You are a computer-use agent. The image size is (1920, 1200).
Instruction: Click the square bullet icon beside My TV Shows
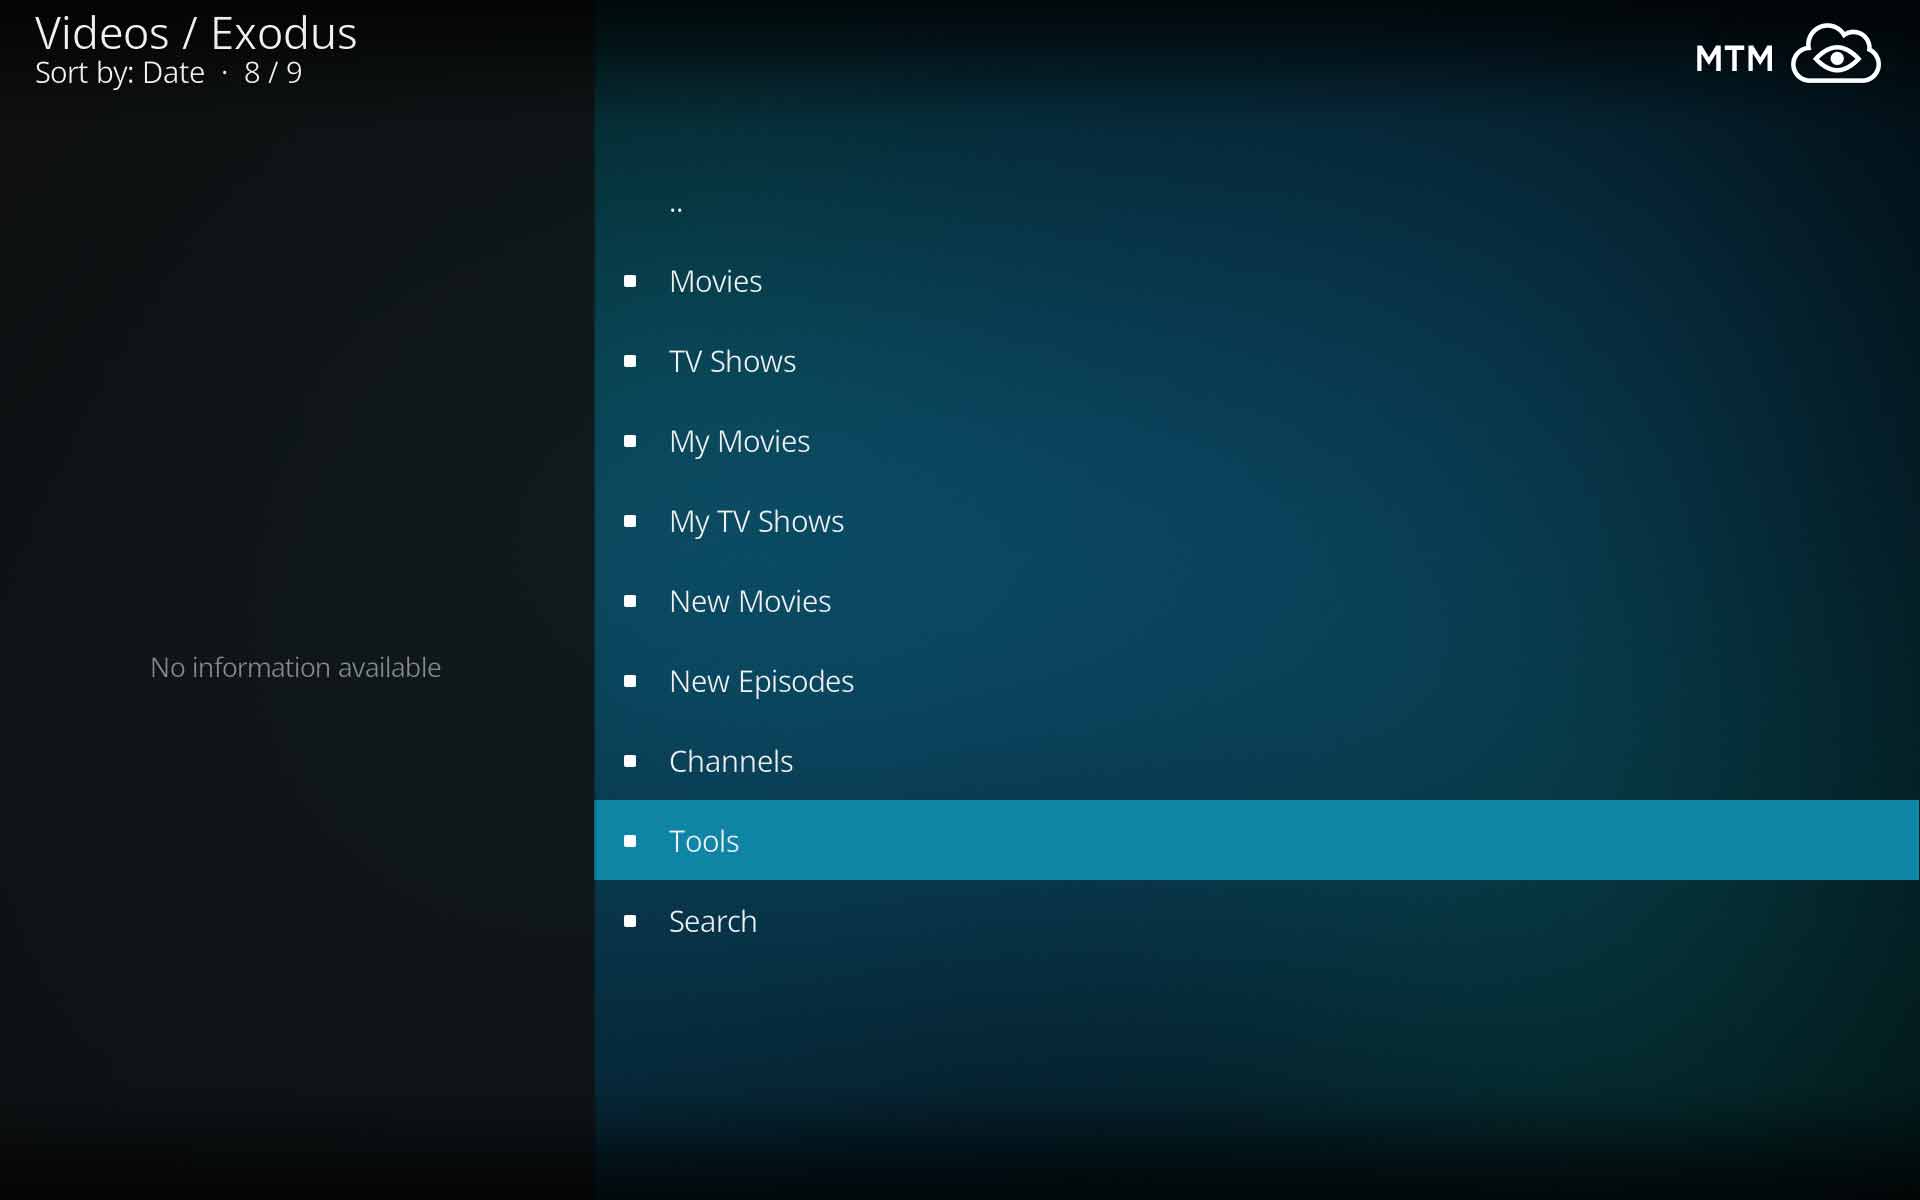(630, 521)
